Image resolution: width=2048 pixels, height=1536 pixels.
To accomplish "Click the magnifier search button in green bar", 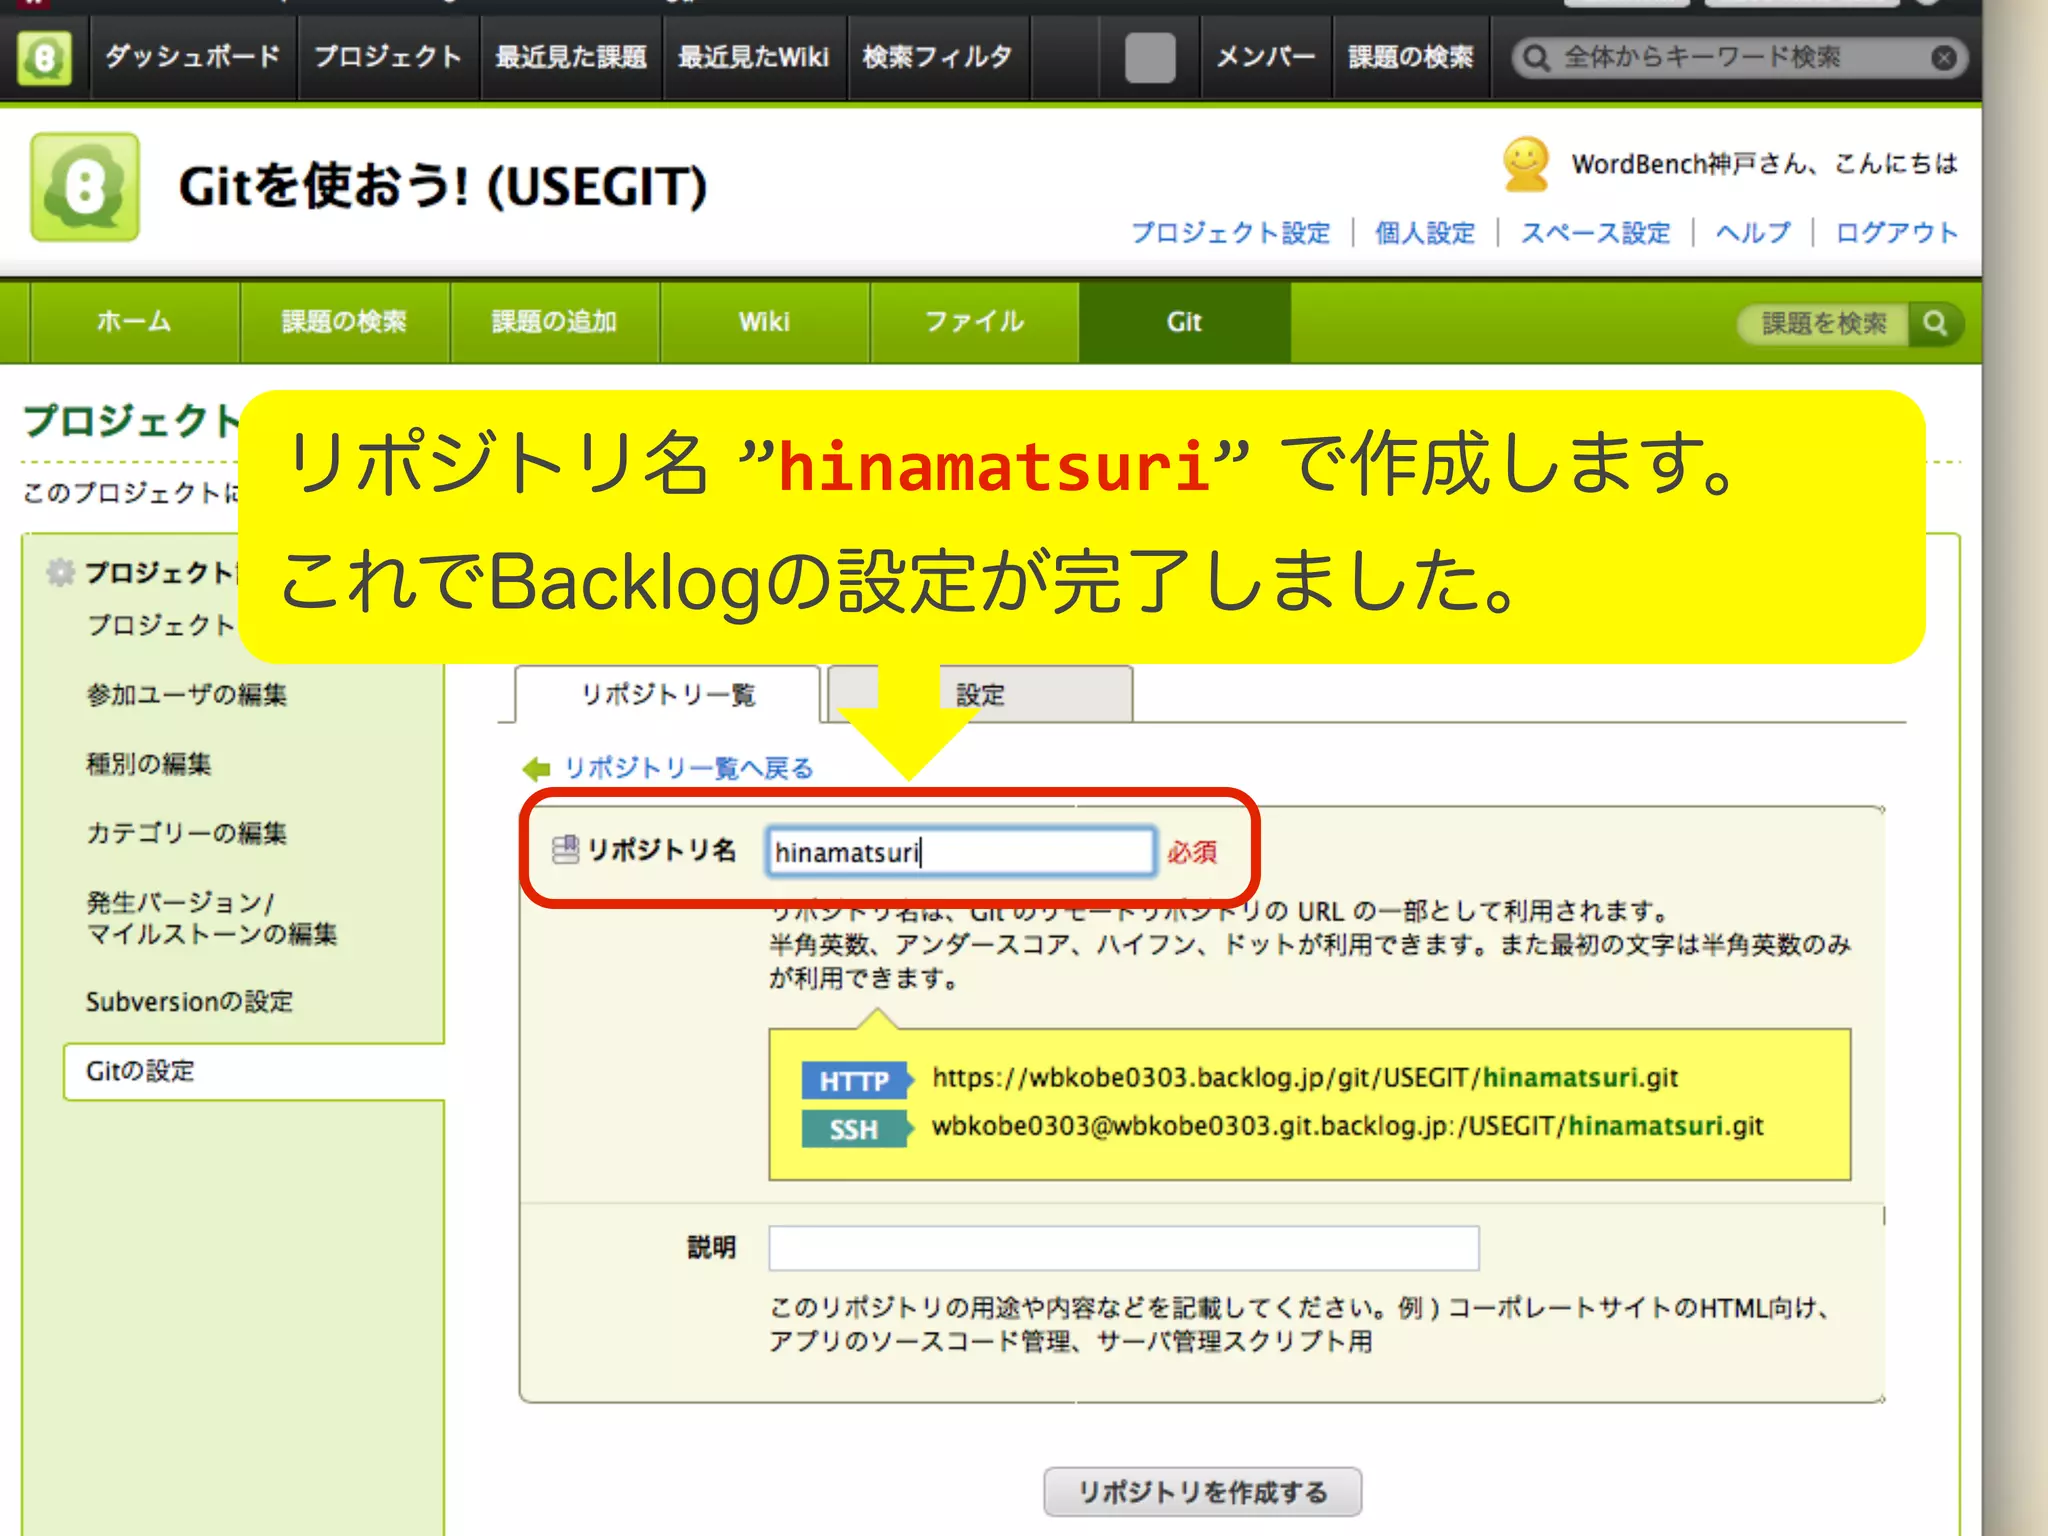I will click(x=1935, y=323).
